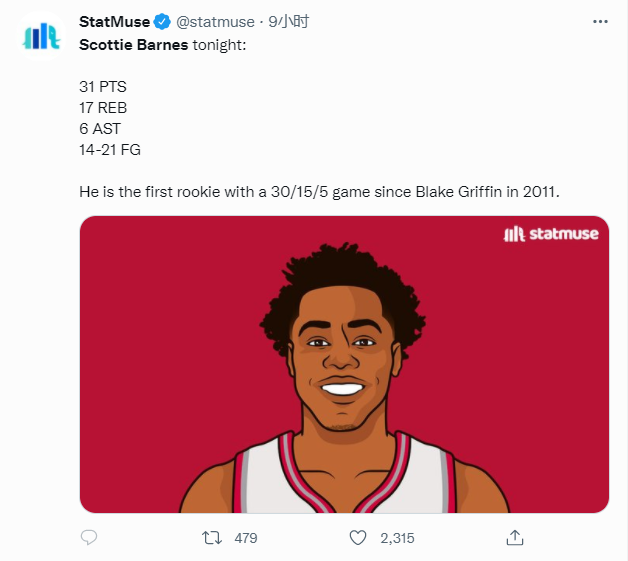
Task: View the 2,315 likes count
Action: [x=397, y=538]
